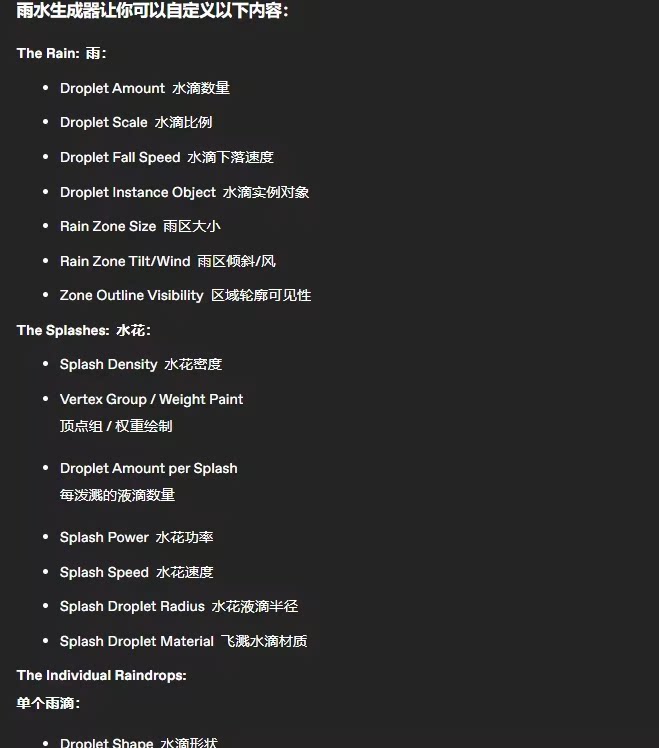
Task: Click the "Splash Density 水花密度" entry
Action: point(140,364)
